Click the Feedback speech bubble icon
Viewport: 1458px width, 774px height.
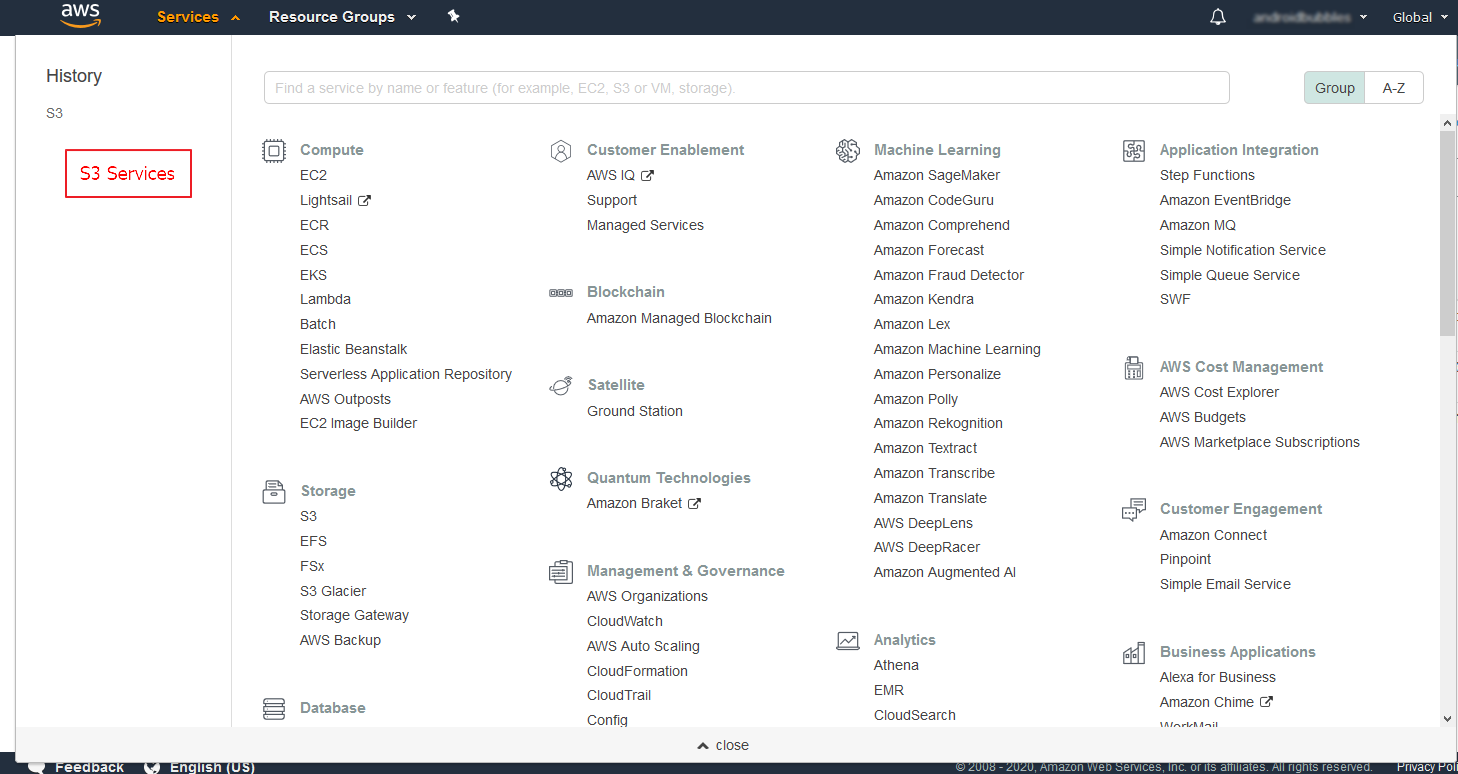pyautogui.click(x=36, y=767)
